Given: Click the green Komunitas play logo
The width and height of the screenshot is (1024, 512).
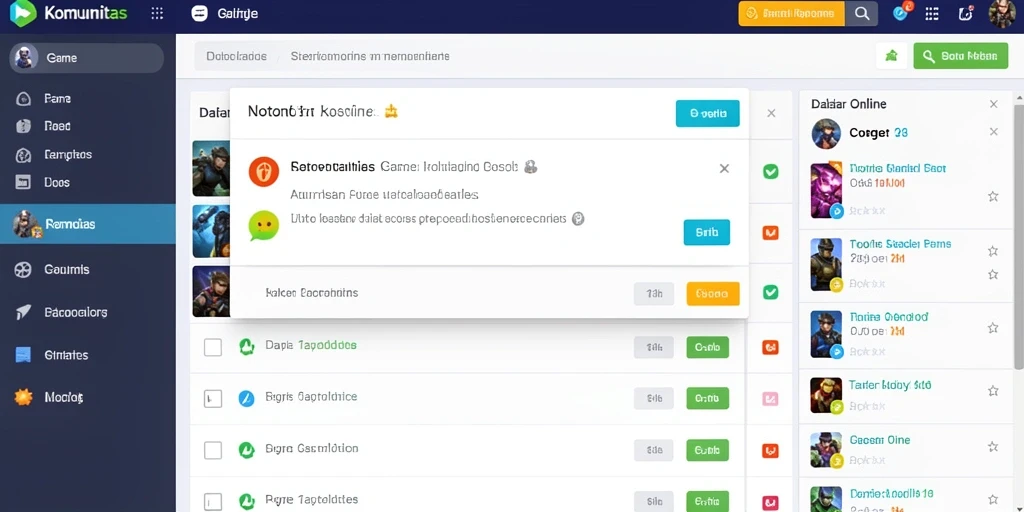Looking at the screenshot, I should (23, 14).
